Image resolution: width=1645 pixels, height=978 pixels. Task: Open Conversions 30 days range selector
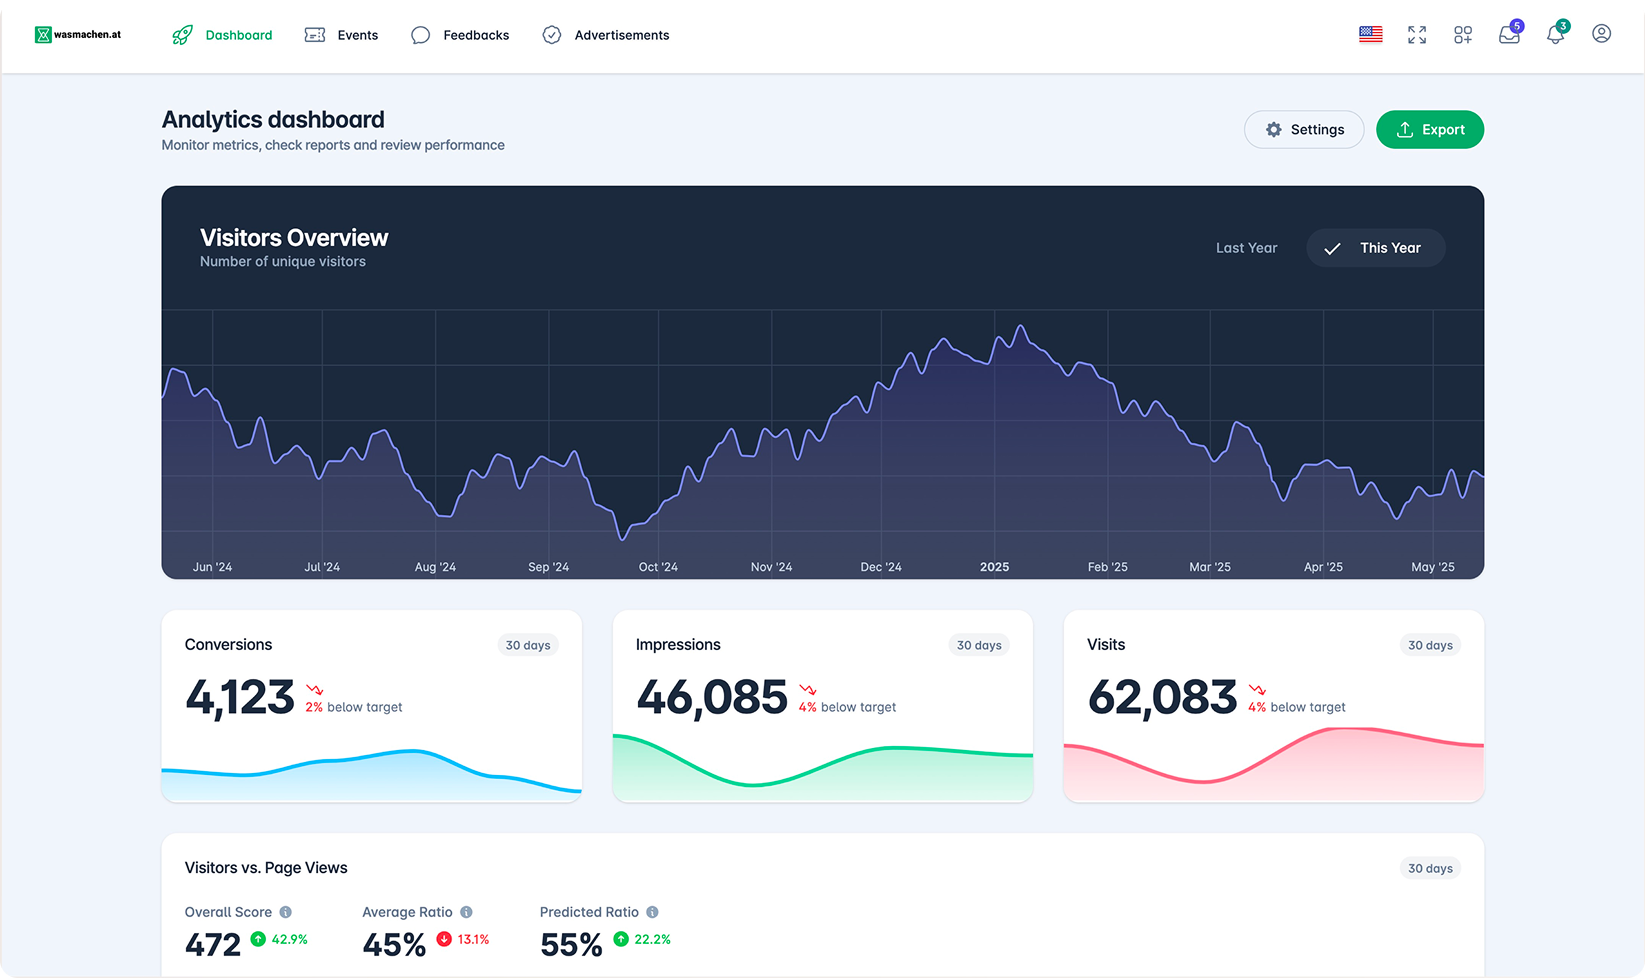coord(528,645)
